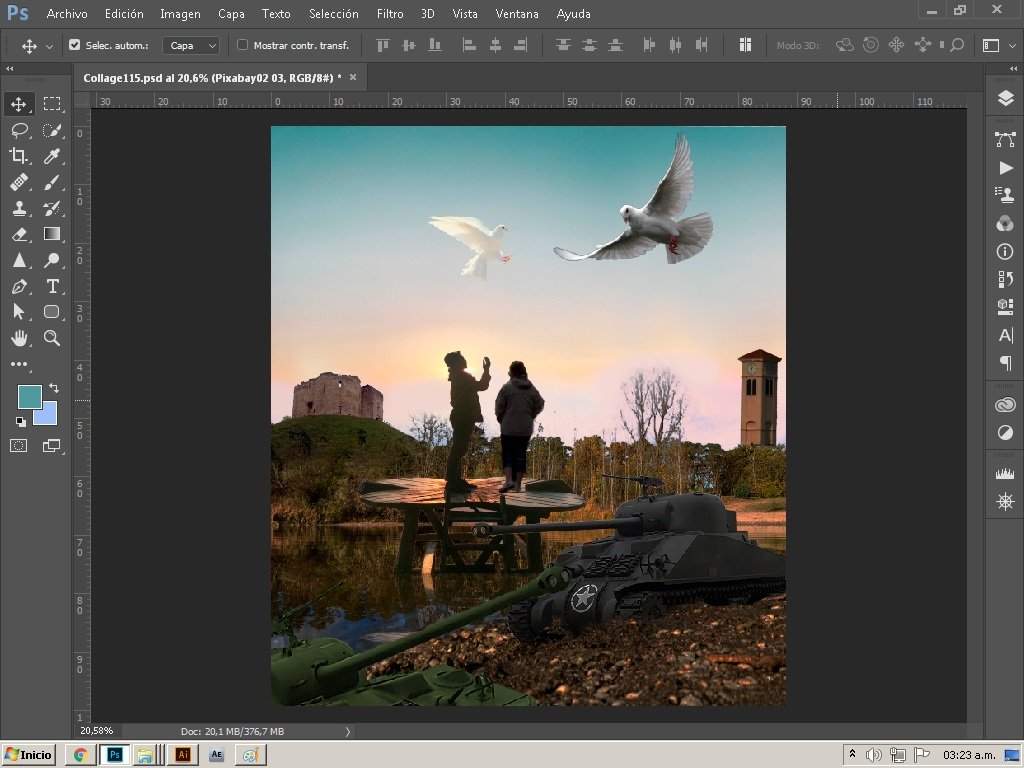Screen dimensions: 1024x768
Task: Select the Rectangular Marquee tool
Action: (x=52, y=104)
